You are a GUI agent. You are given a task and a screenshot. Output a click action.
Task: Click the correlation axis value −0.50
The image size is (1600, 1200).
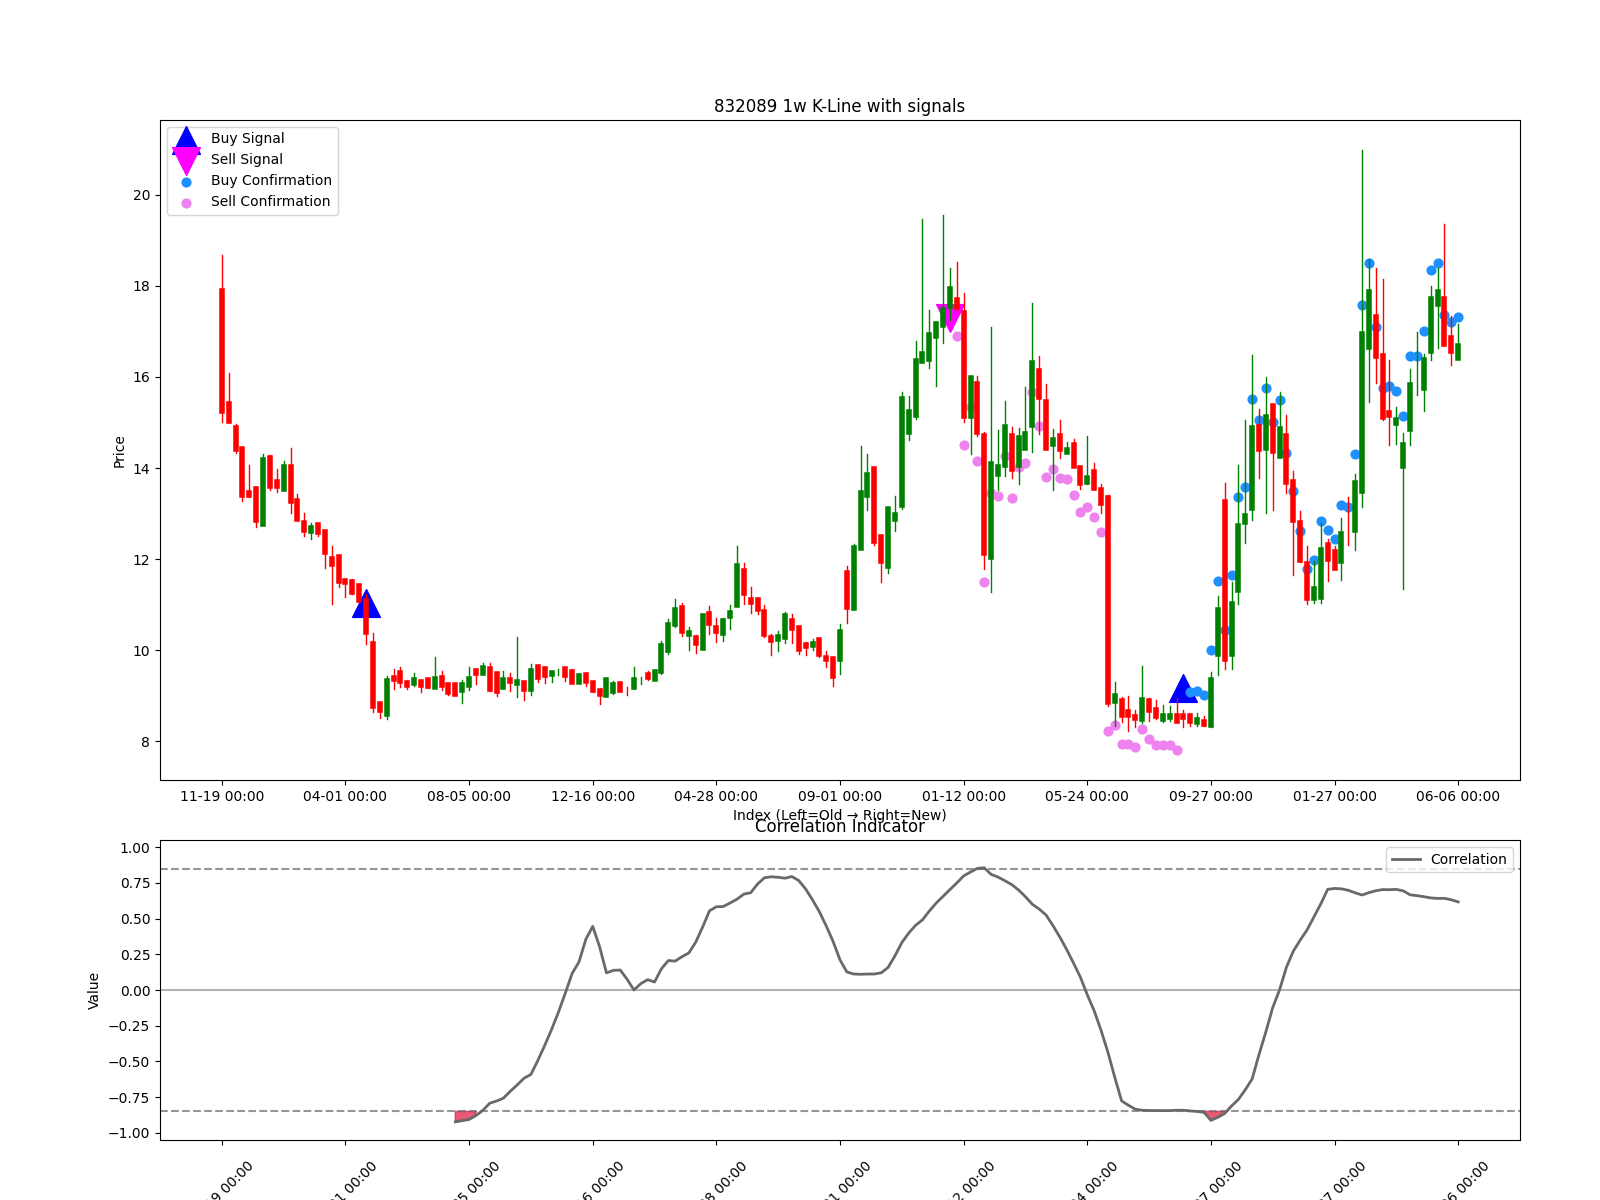coord(129,1062)
